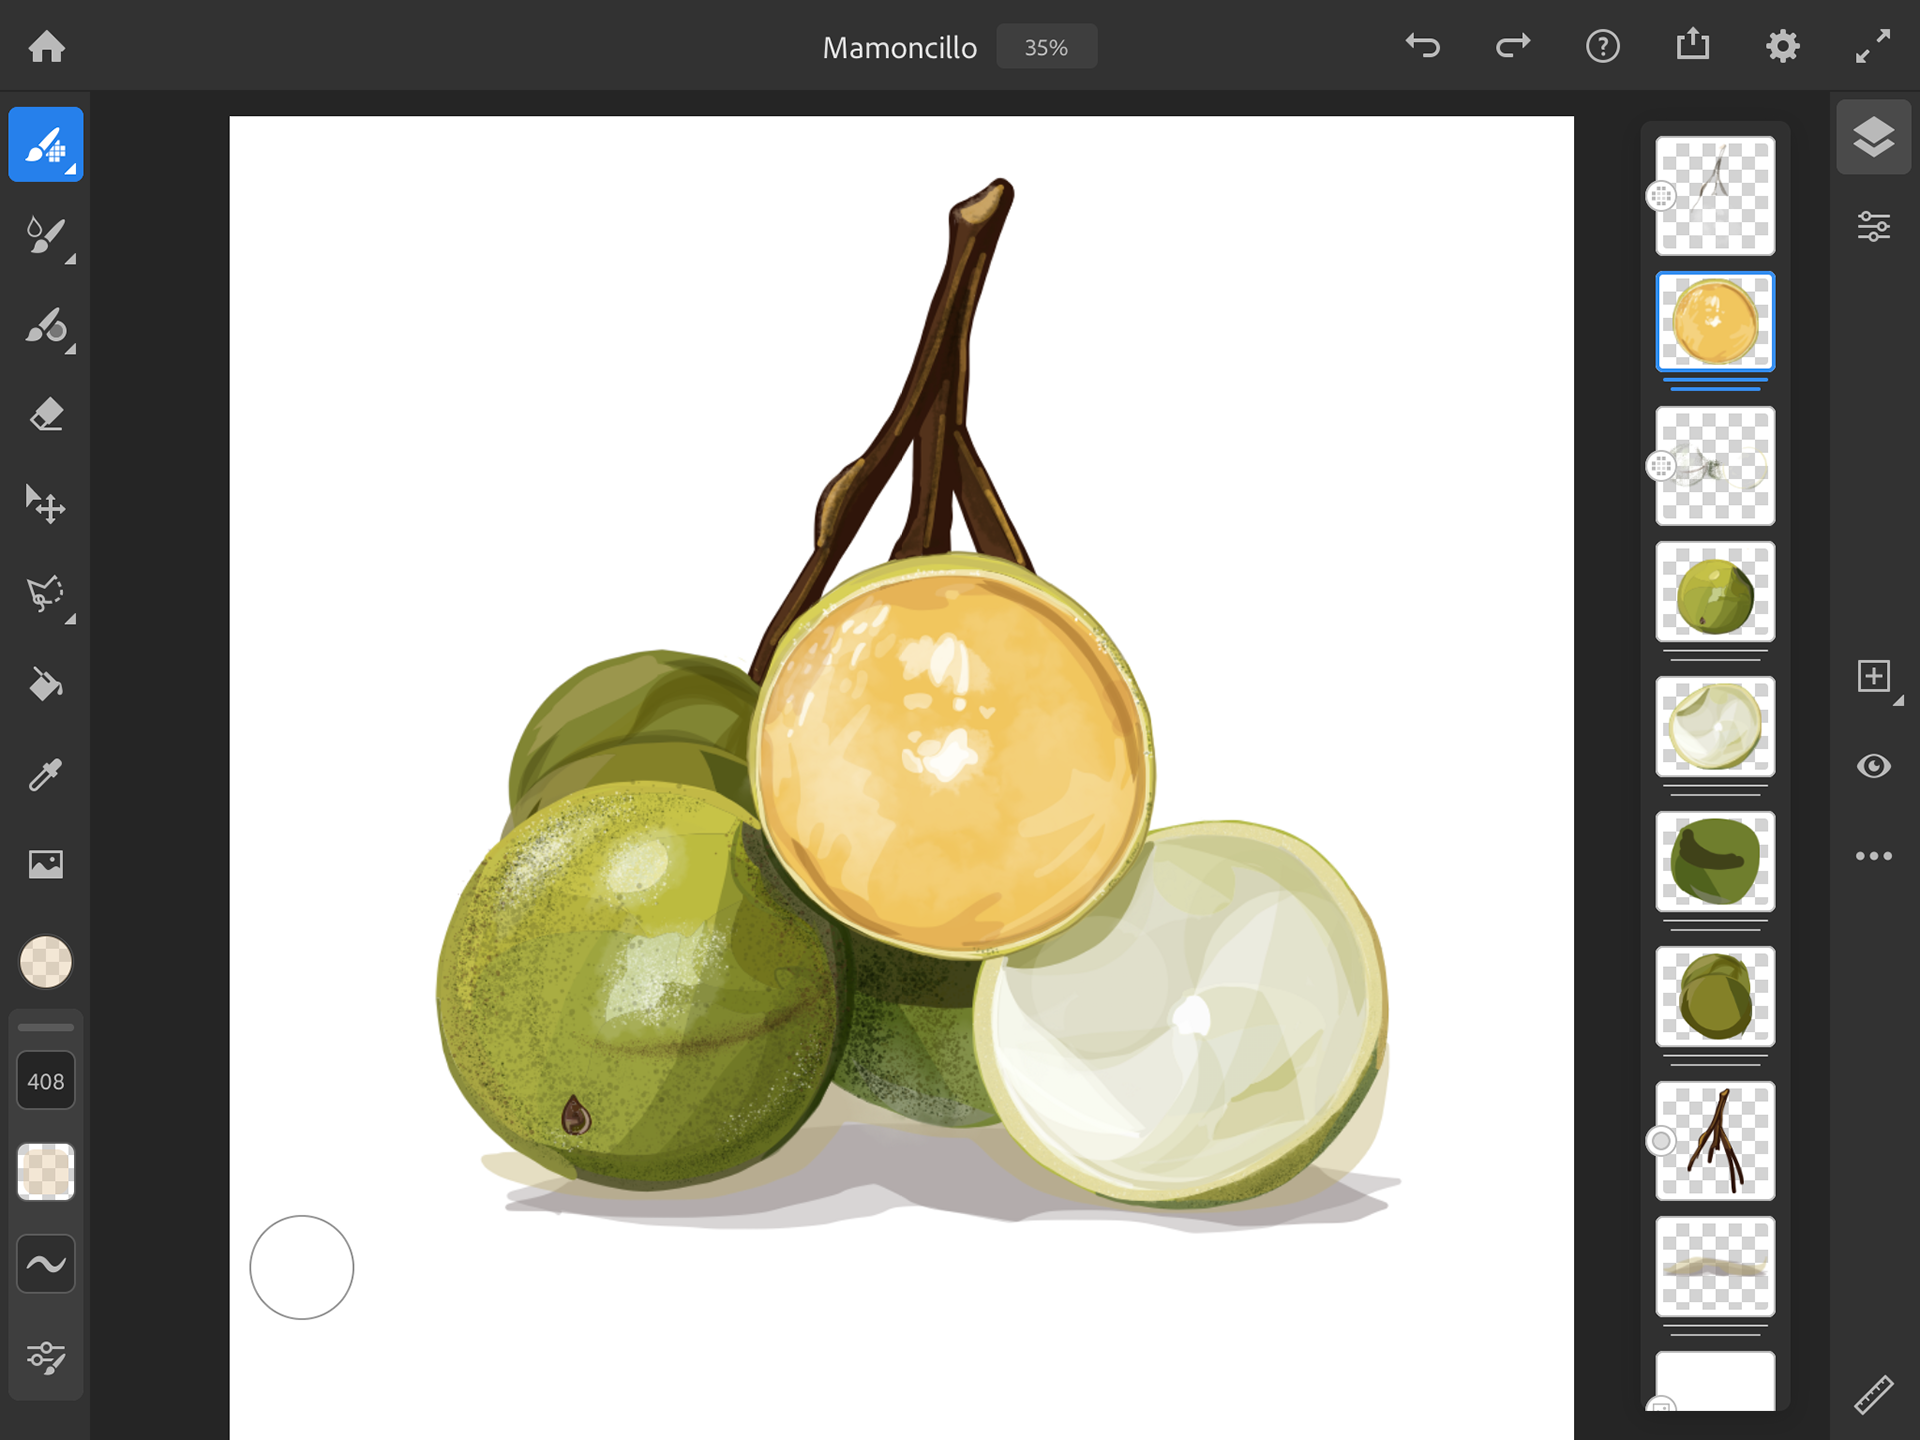This screenshot has width=1920, height=1440.
Task: Select the Live brushes tool
Action: coord(46,236)
